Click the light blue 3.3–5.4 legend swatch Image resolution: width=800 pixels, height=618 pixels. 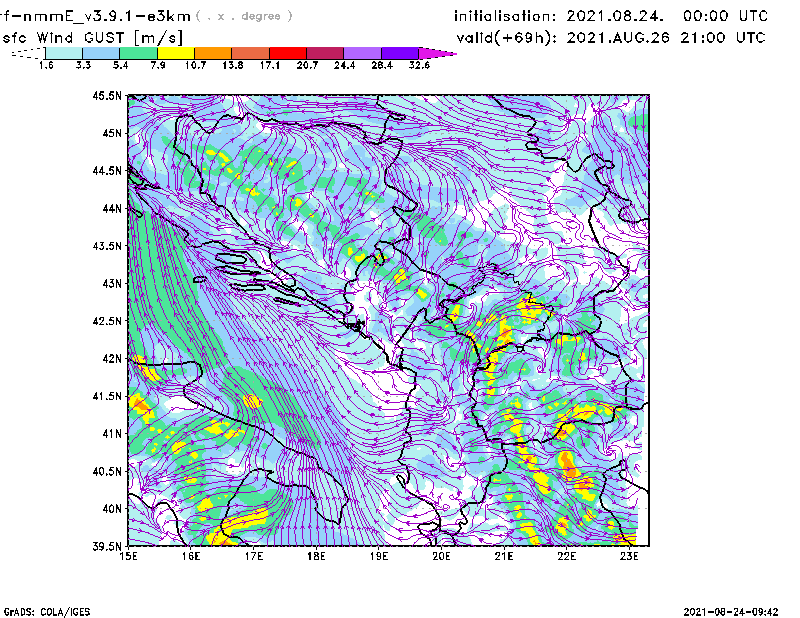[101, 53]
